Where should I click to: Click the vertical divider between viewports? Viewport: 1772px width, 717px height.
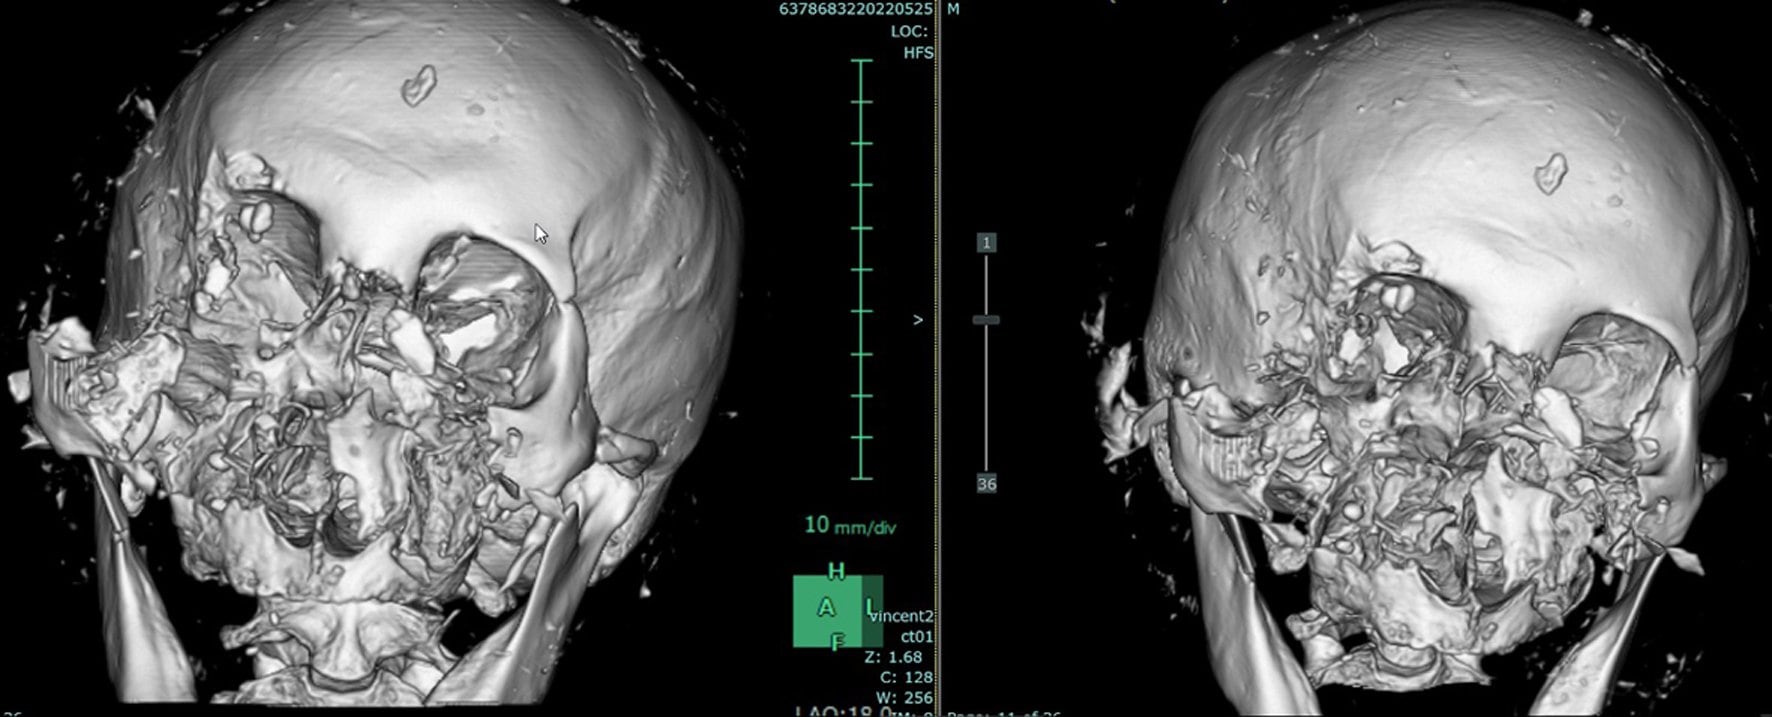[938, 400]
